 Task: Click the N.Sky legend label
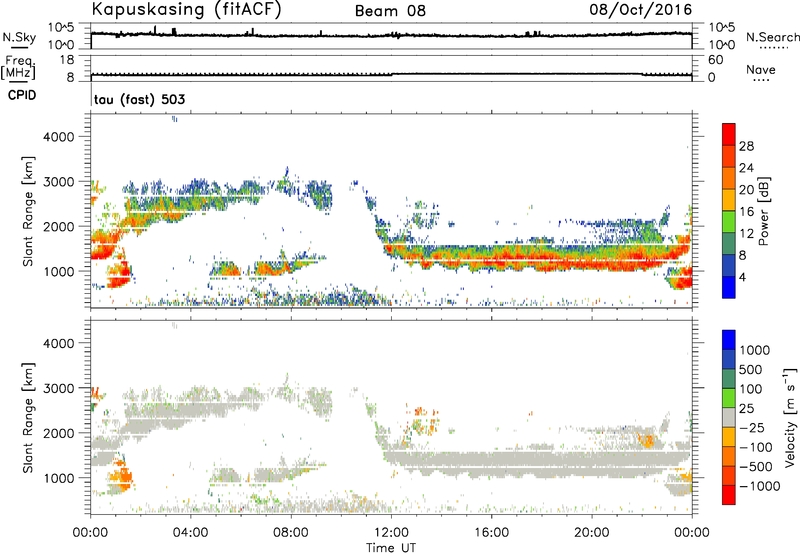click(x=19, y=37)
